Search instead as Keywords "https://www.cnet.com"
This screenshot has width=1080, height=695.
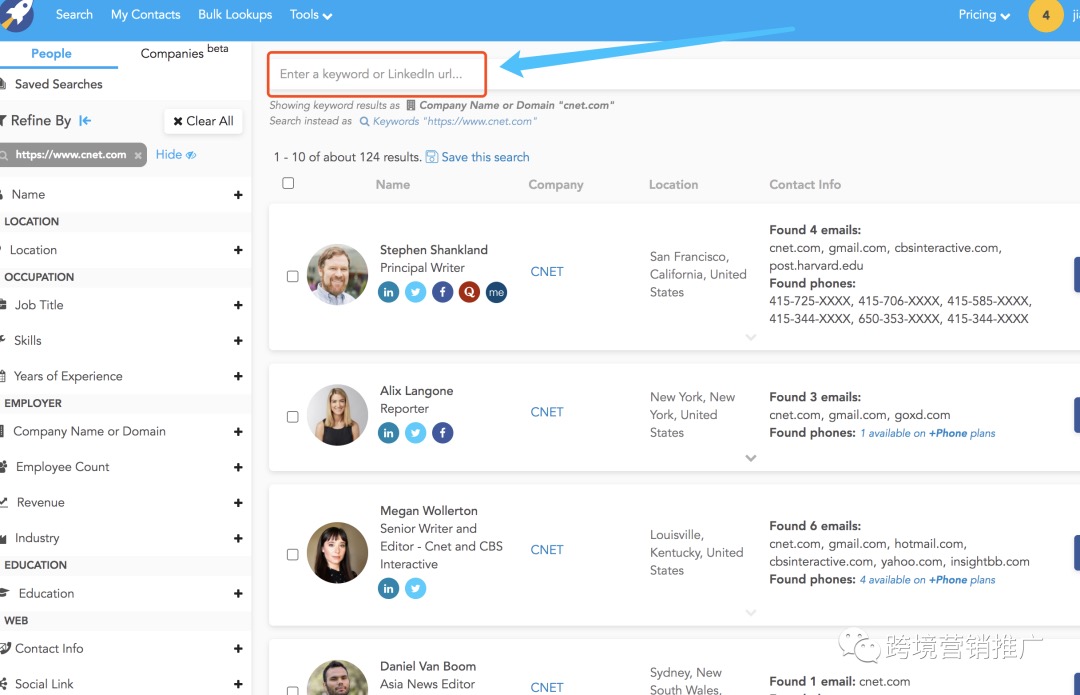pos(448,121)
